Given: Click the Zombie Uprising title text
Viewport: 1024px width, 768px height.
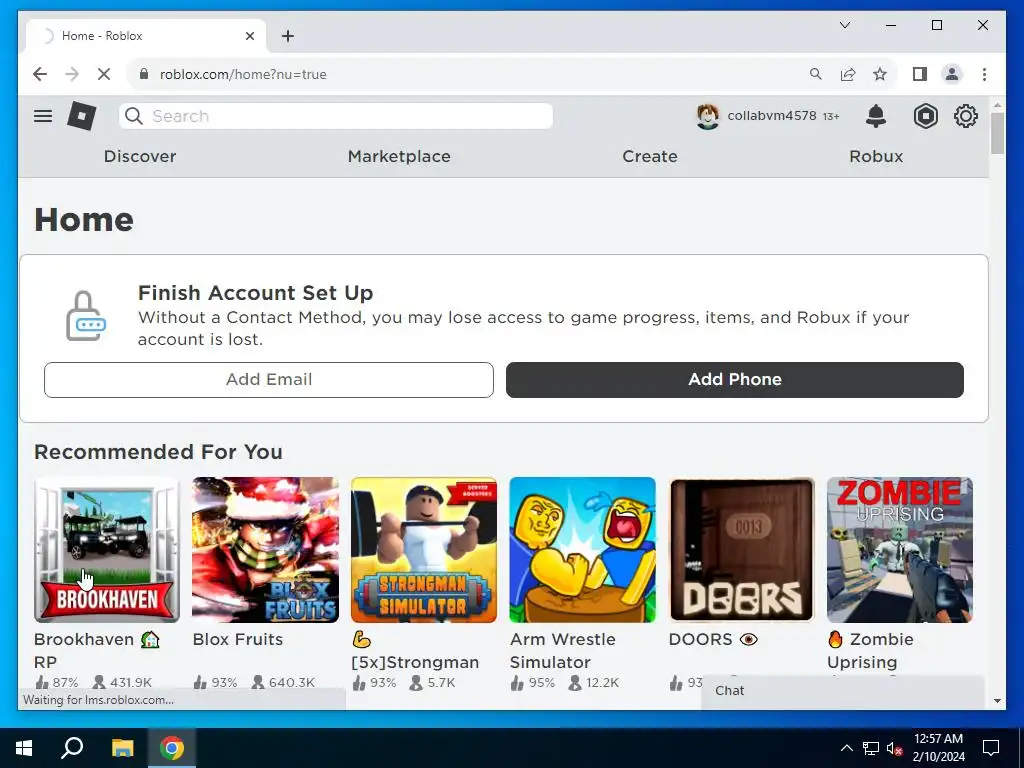Looking at the screenshot, I should pyautogui.click(x=870, y=650).
